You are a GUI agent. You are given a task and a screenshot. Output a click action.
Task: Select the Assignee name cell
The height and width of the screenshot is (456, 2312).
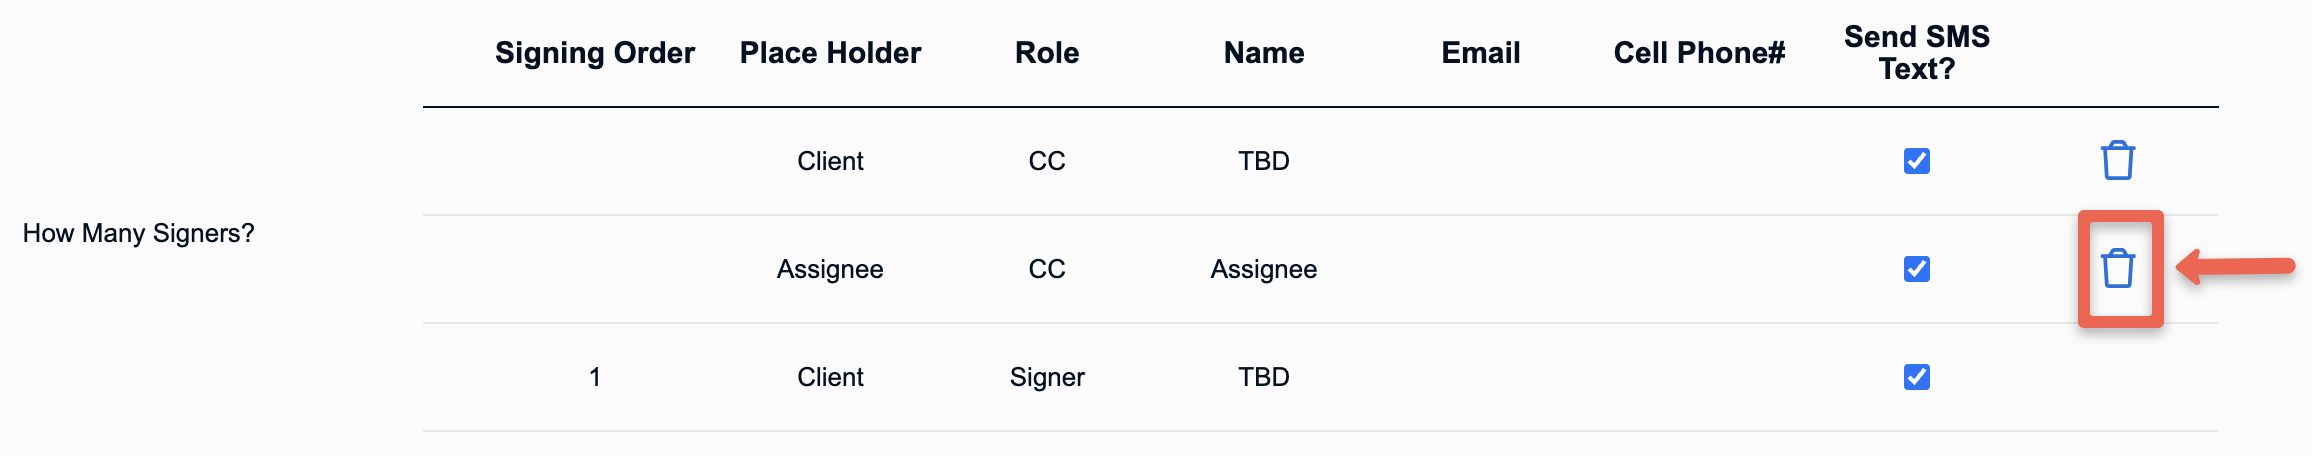[1264, 269]
